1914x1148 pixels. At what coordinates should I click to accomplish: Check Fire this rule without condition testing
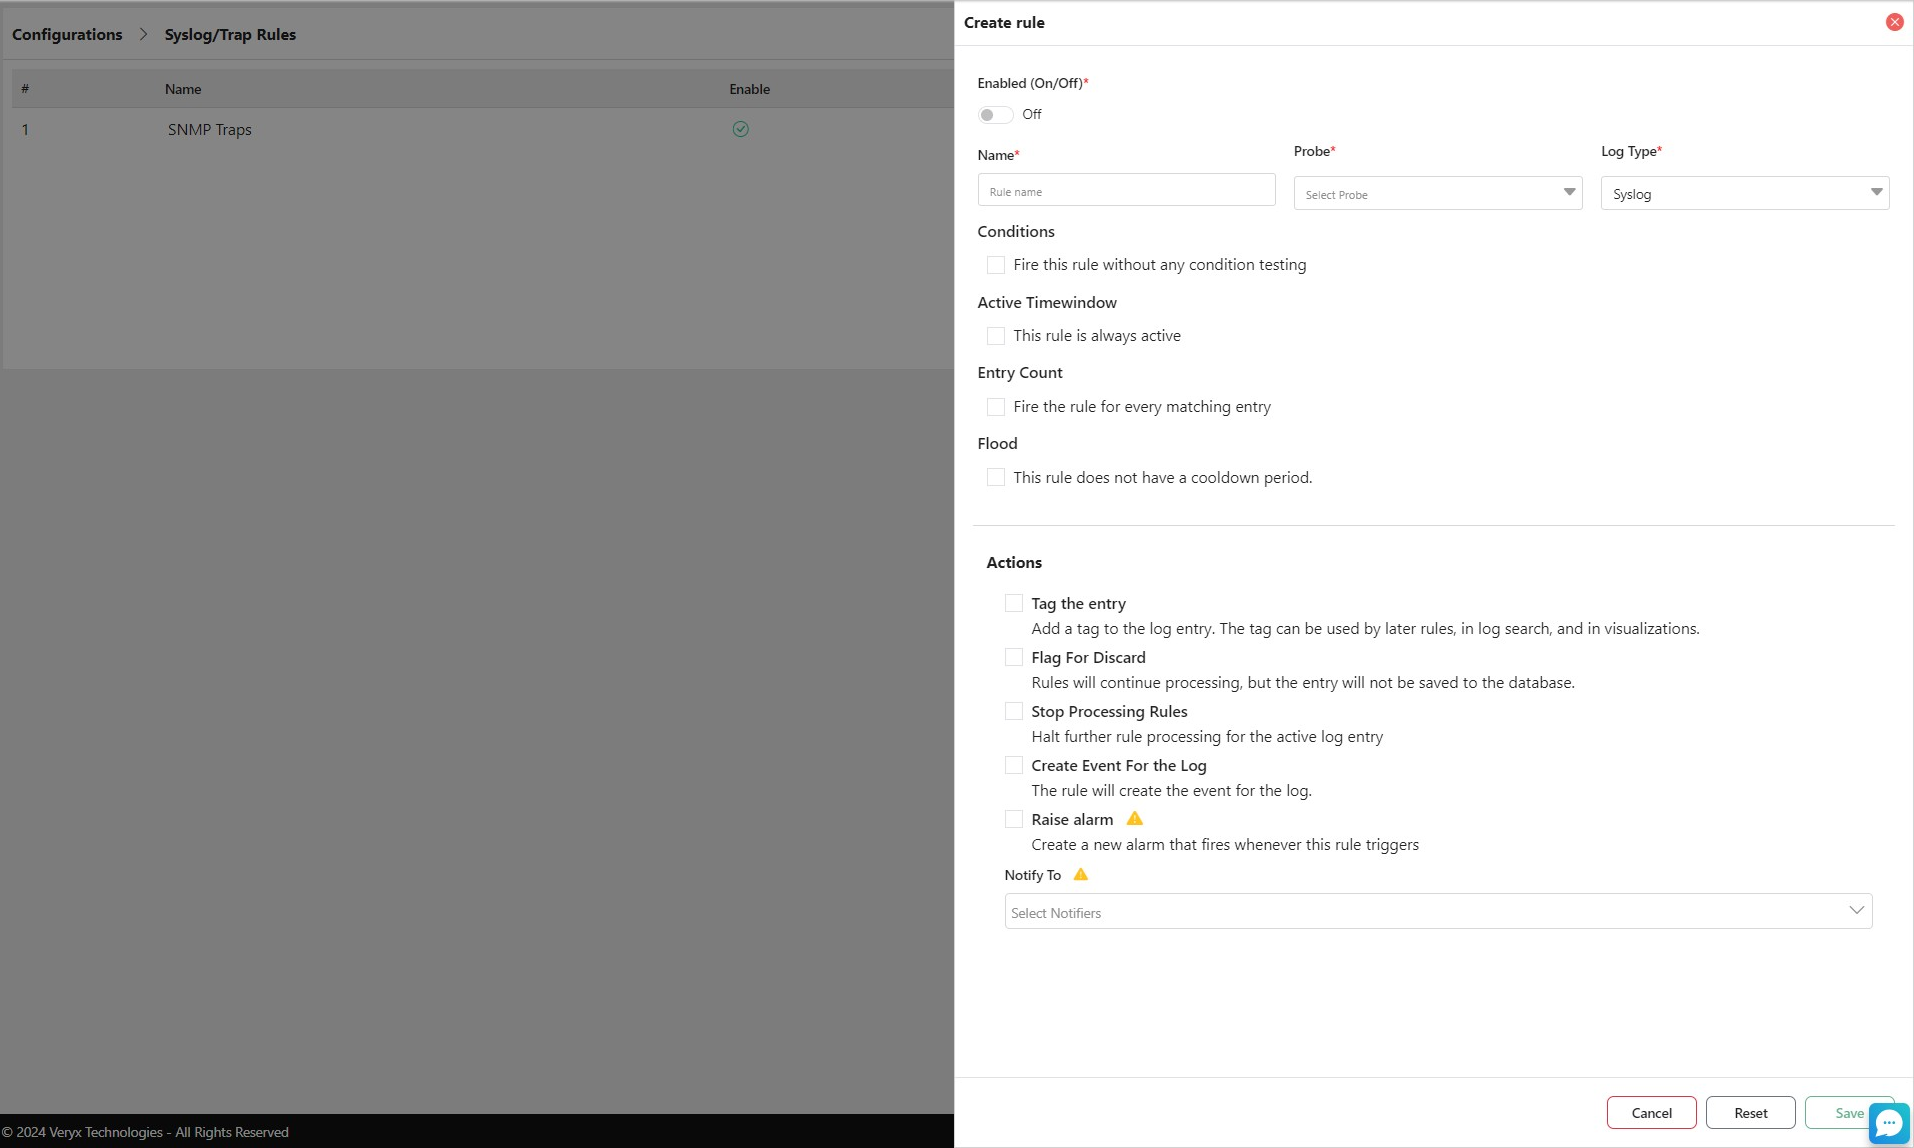pos(995,265)
